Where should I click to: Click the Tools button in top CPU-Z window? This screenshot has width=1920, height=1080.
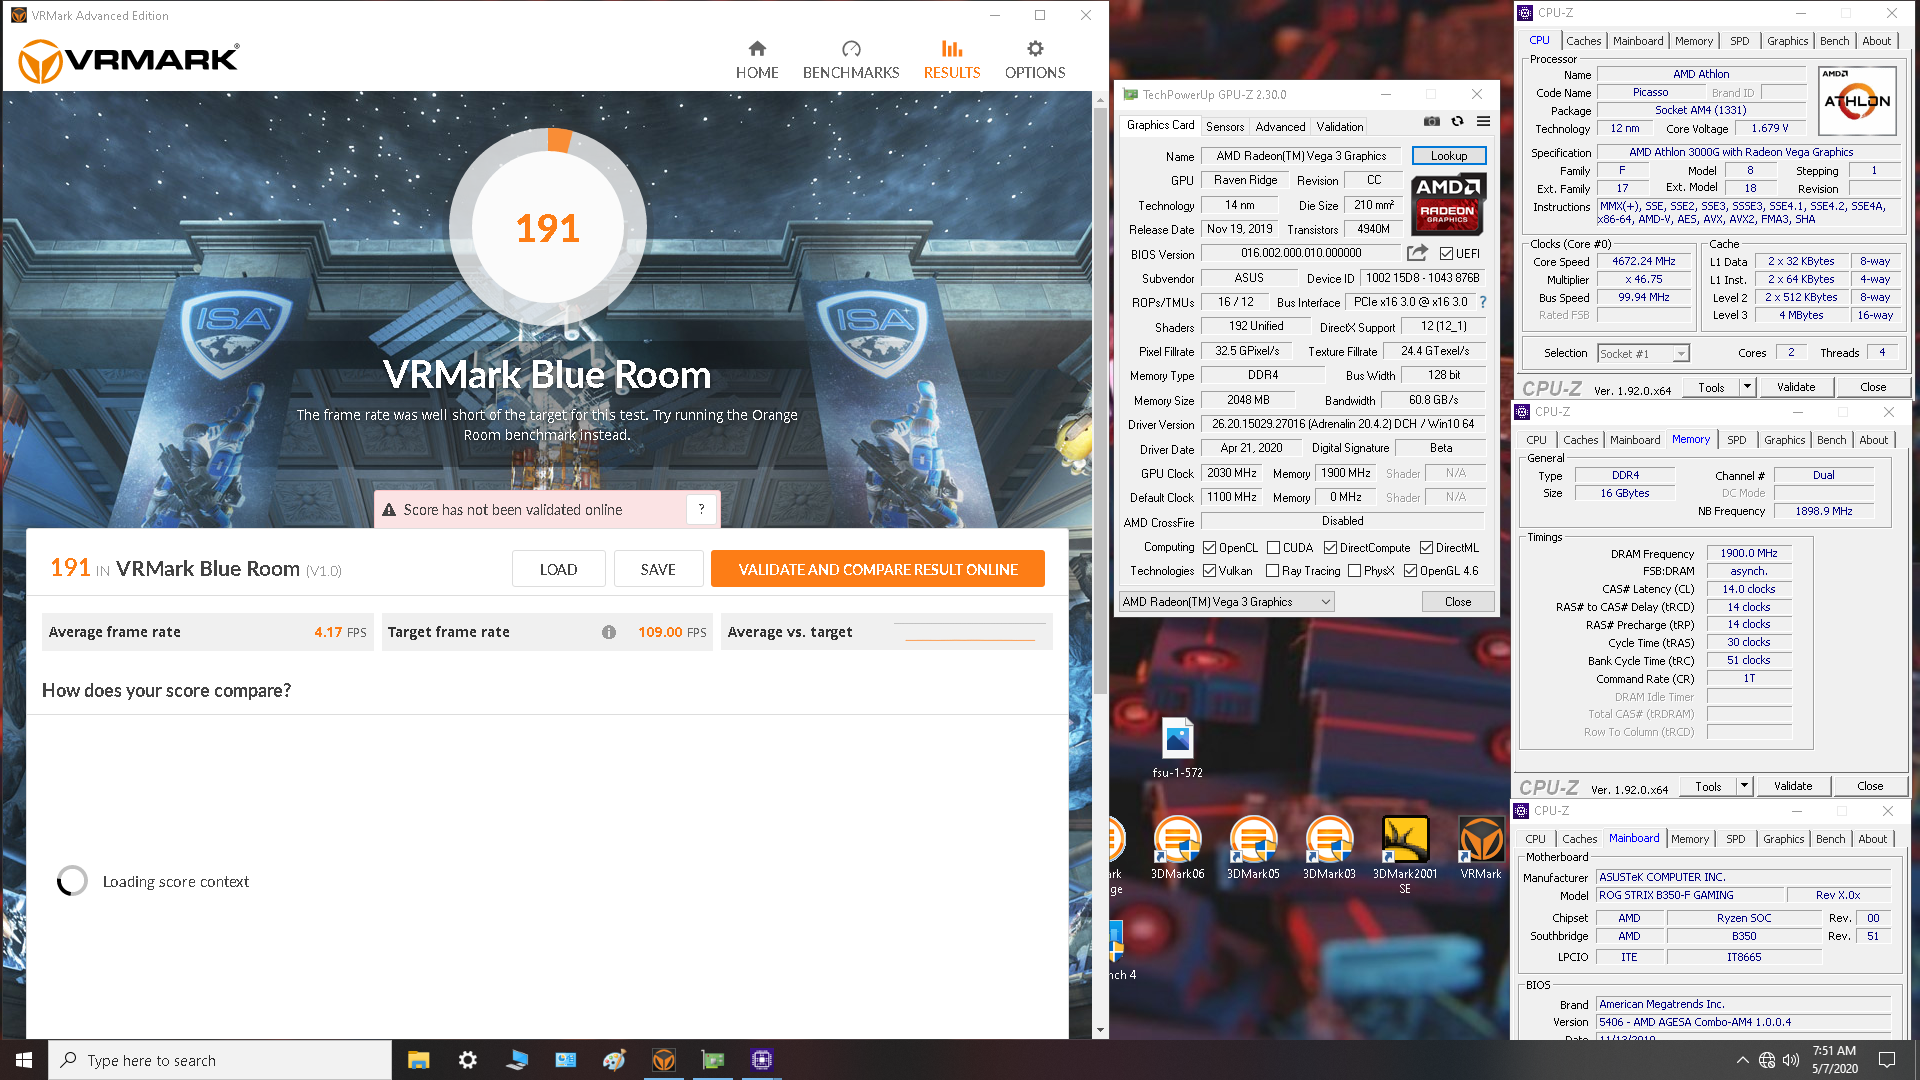1711,387
